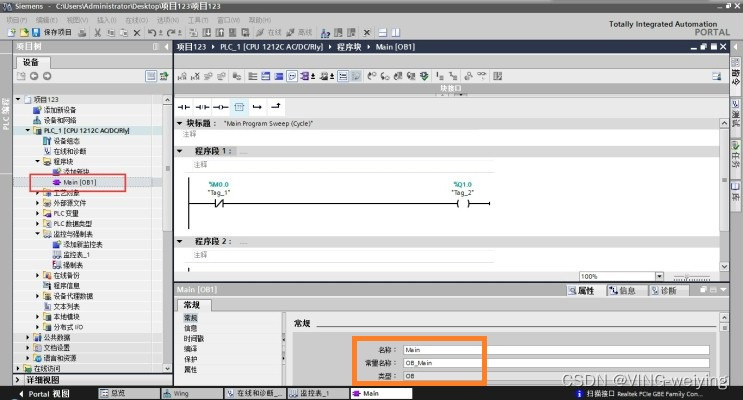Viewport: 743px width, 400px height.
Task: Select 时间戳 in properties navigation
Action: pos(193,338)
